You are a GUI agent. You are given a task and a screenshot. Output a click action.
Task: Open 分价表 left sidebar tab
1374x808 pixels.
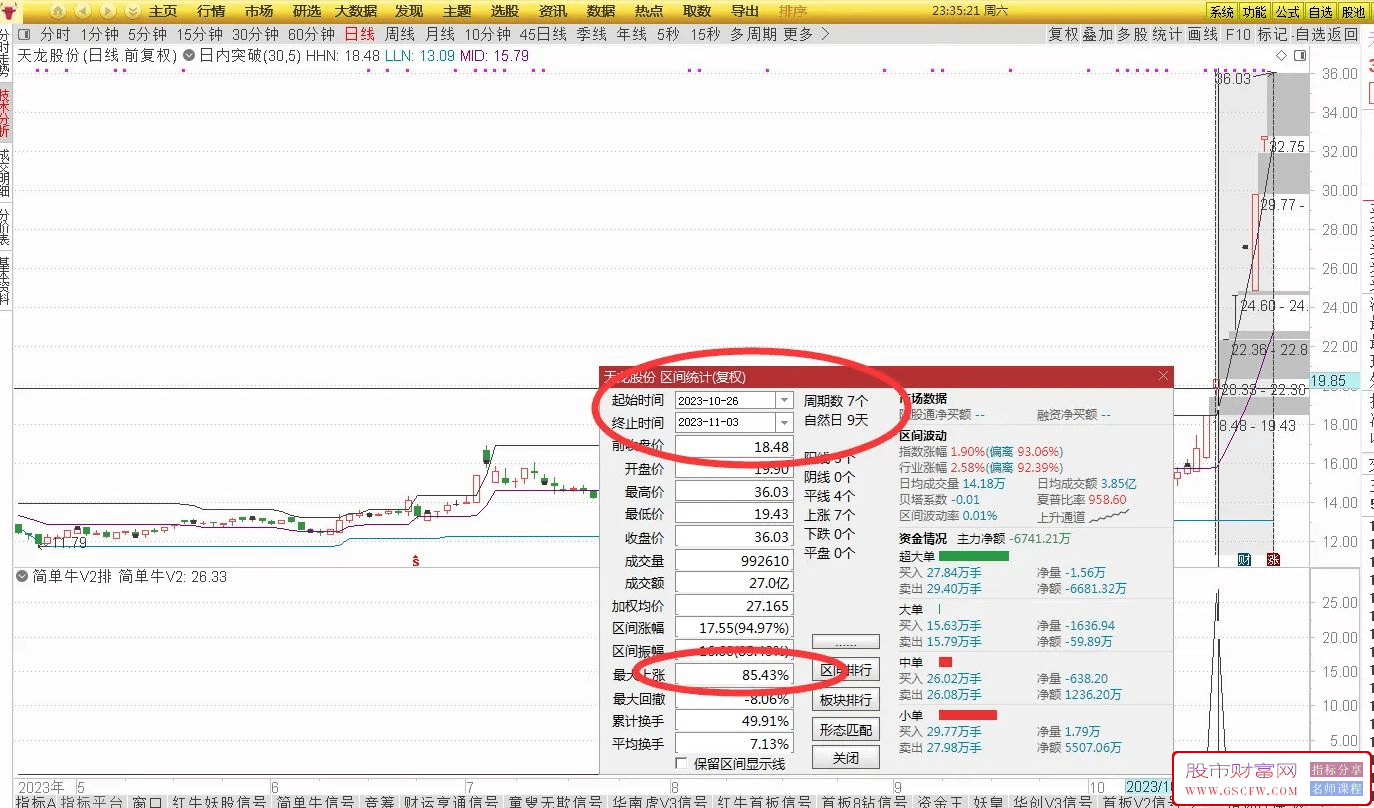coord(6,228)
